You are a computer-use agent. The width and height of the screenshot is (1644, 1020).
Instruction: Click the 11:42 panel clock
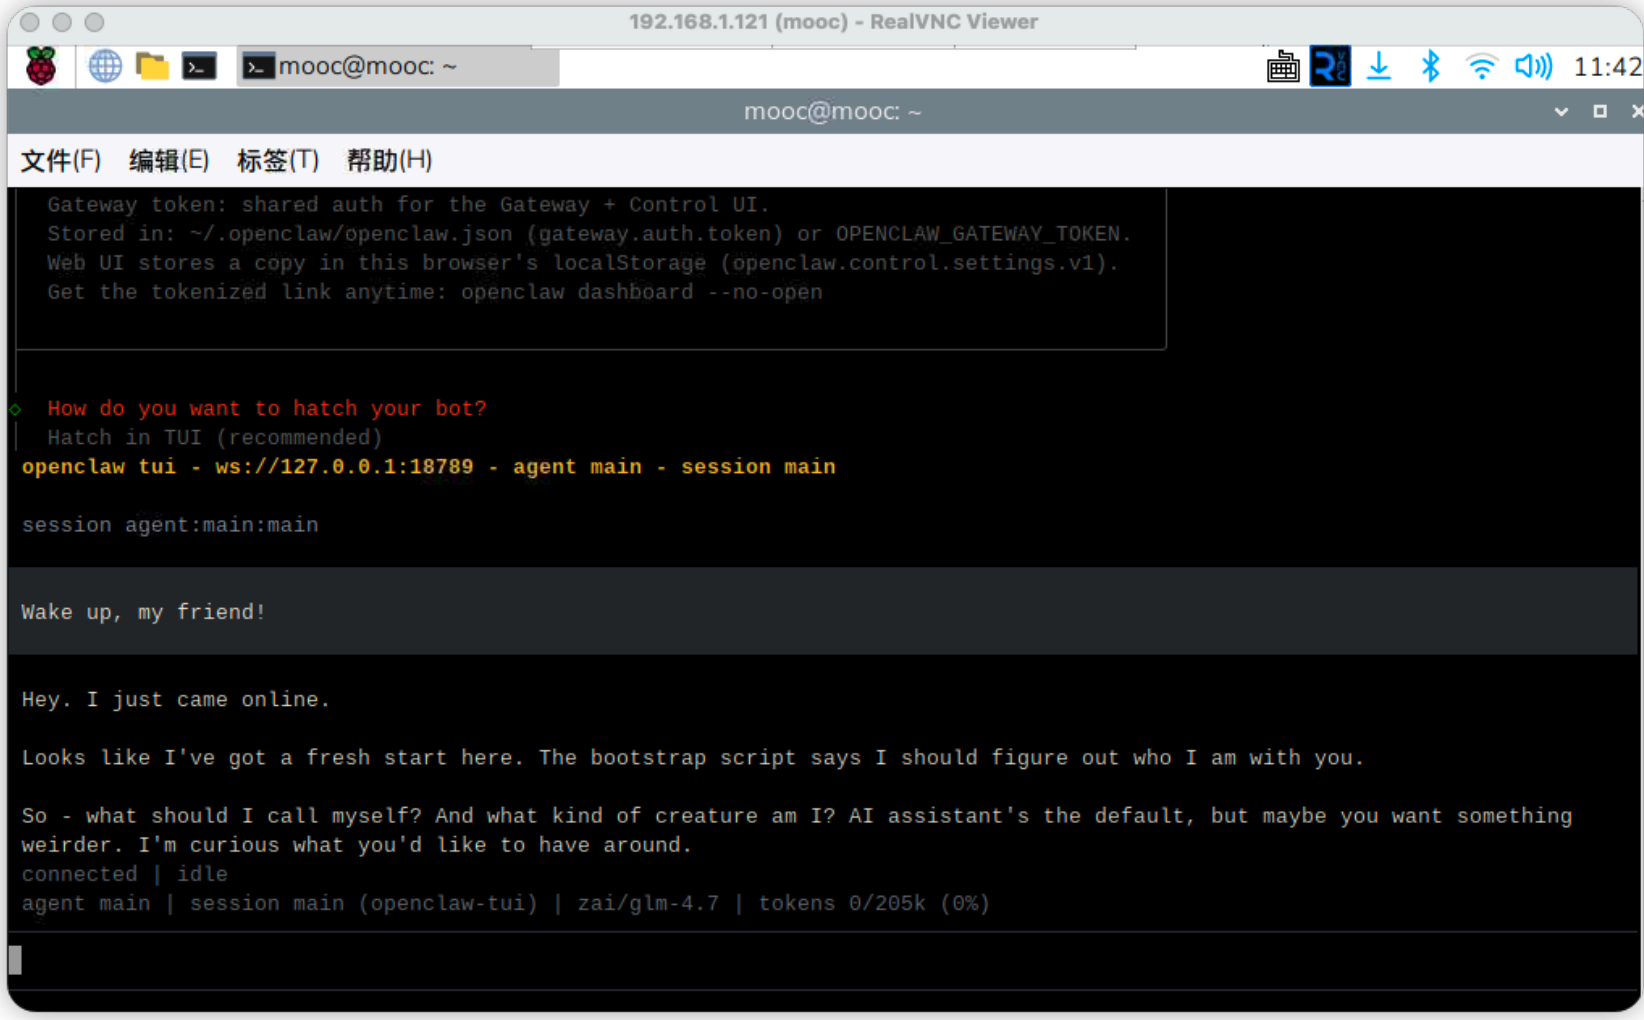pyautogui.click(x=1606, y=67)
